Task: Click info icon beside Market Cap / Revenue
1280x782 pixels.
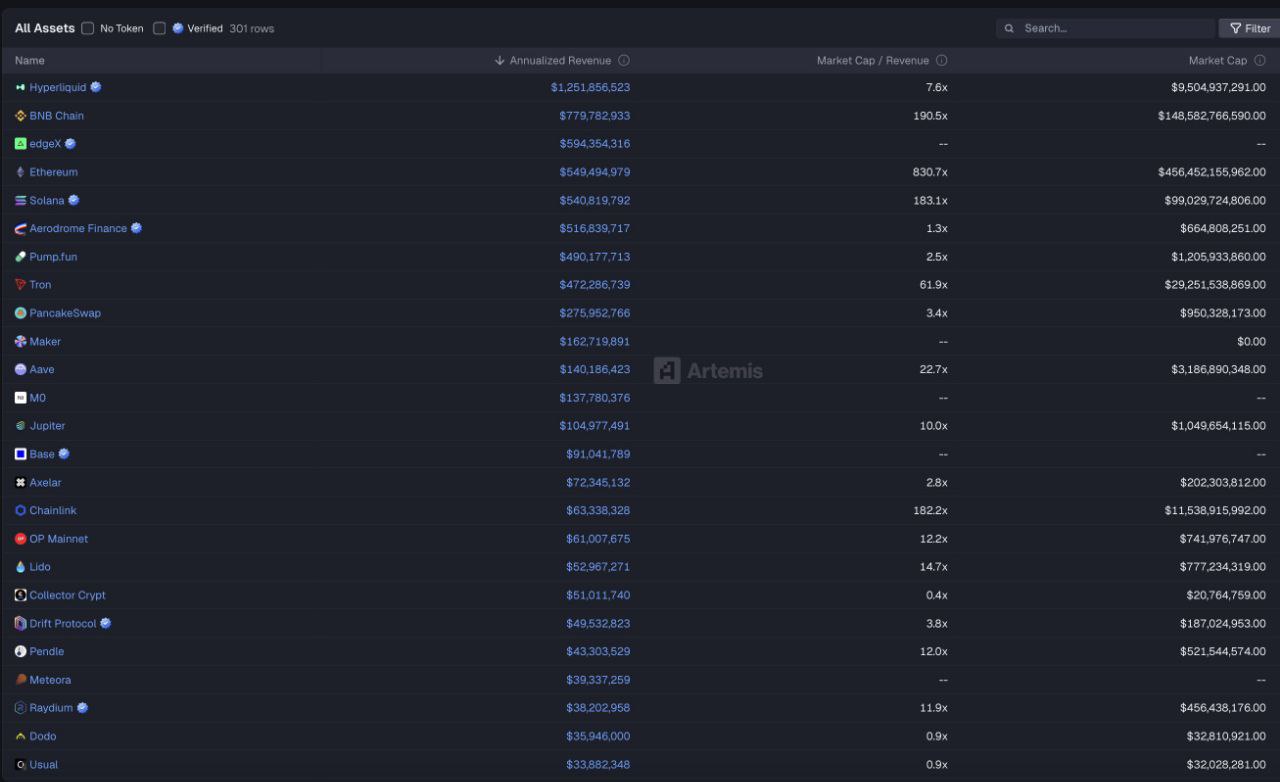Action: coord(942,61)
